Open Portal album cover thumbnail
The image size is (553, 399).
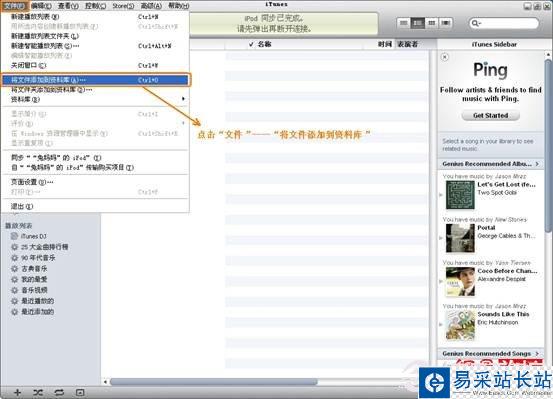point(460,238)
